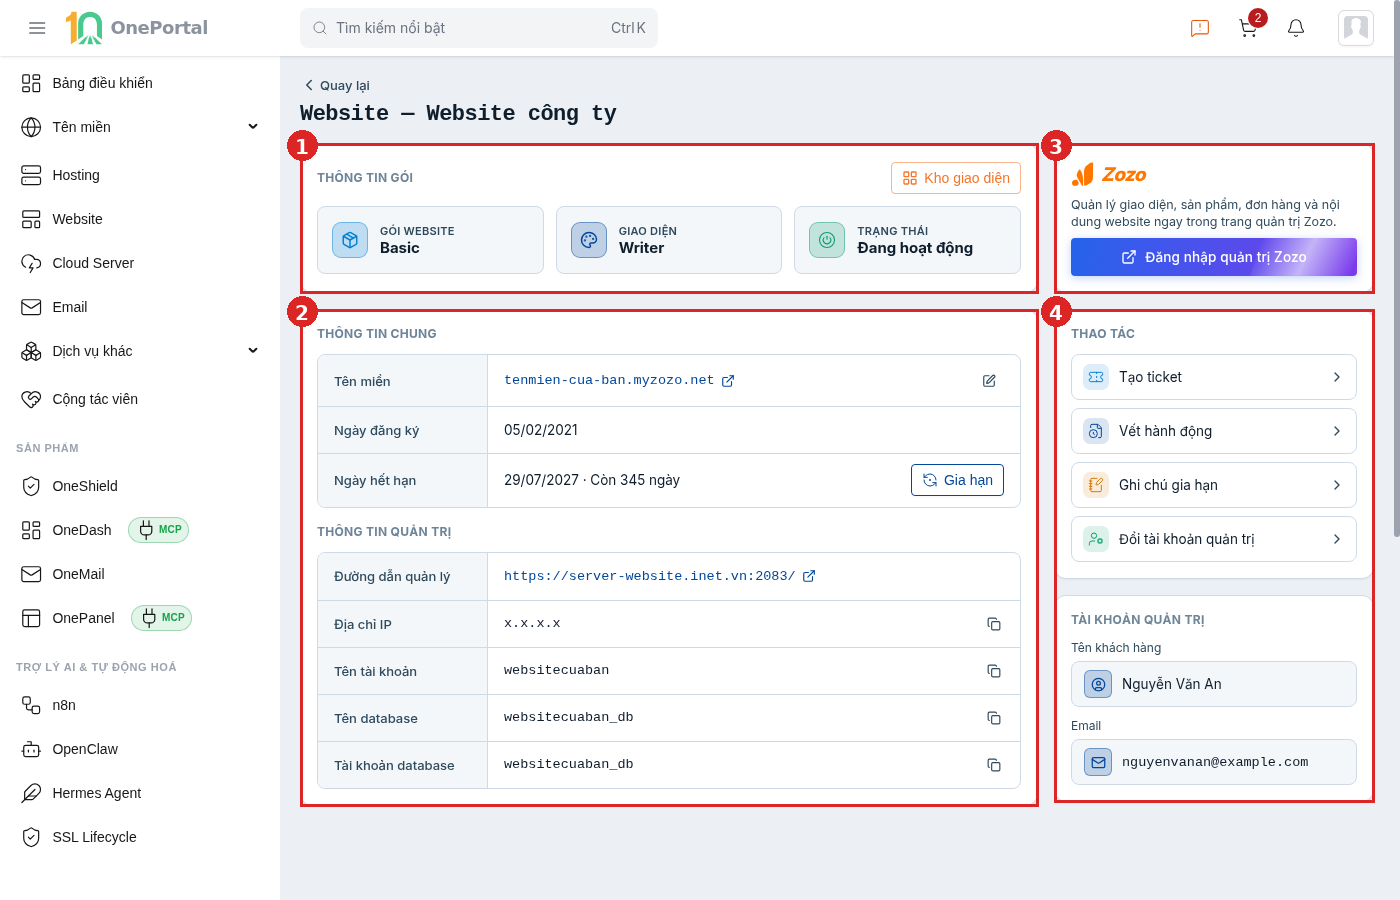Click the Gia hạn renew button
The width and height of the screenshot is (1400, 900).
click(x=957, y=480)
